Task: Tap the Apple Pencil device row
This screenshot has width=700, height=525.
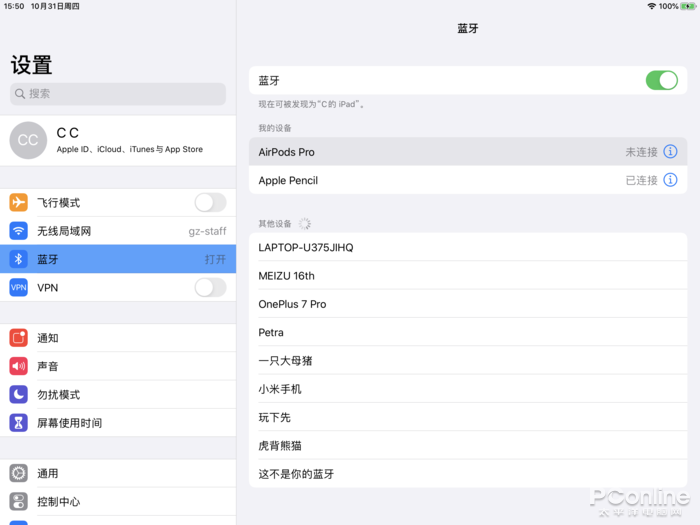Action: coord(468,180)
